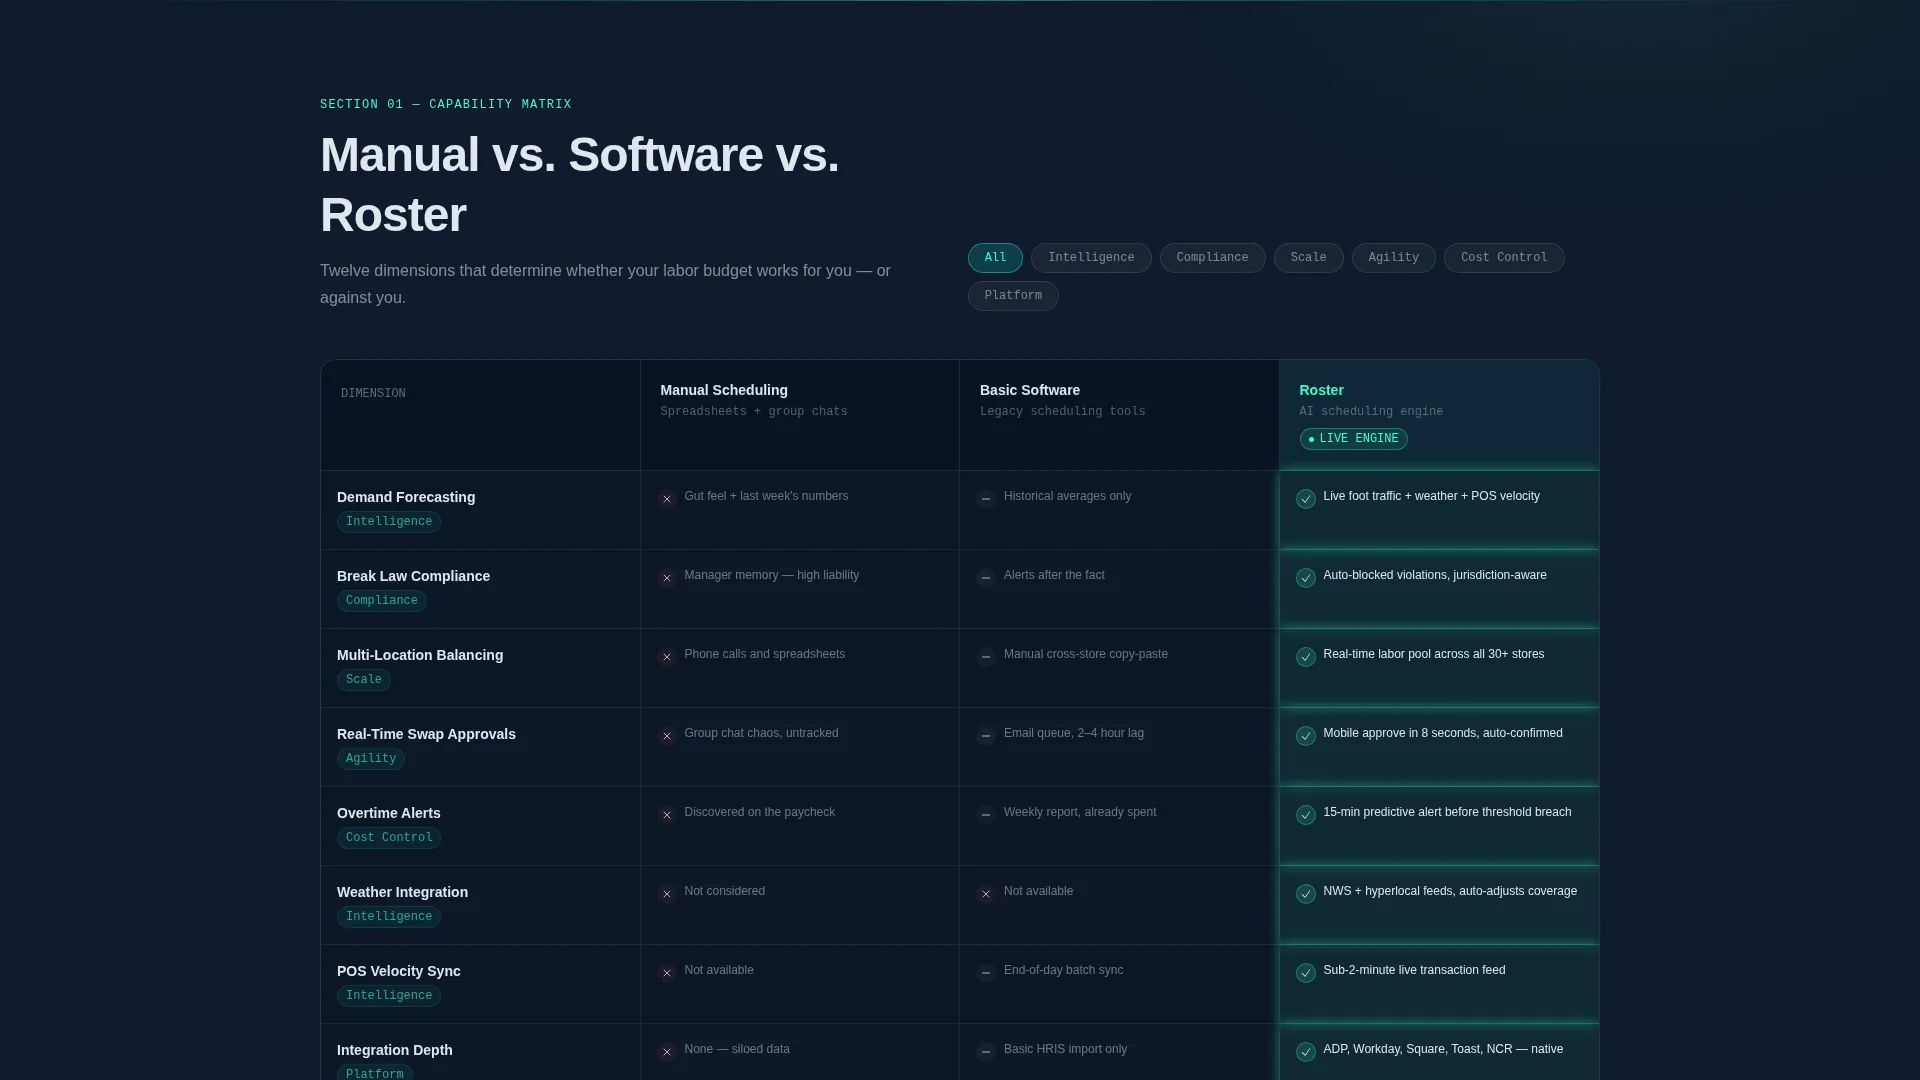Click the Overtime Alerts row title

point(389,813)
